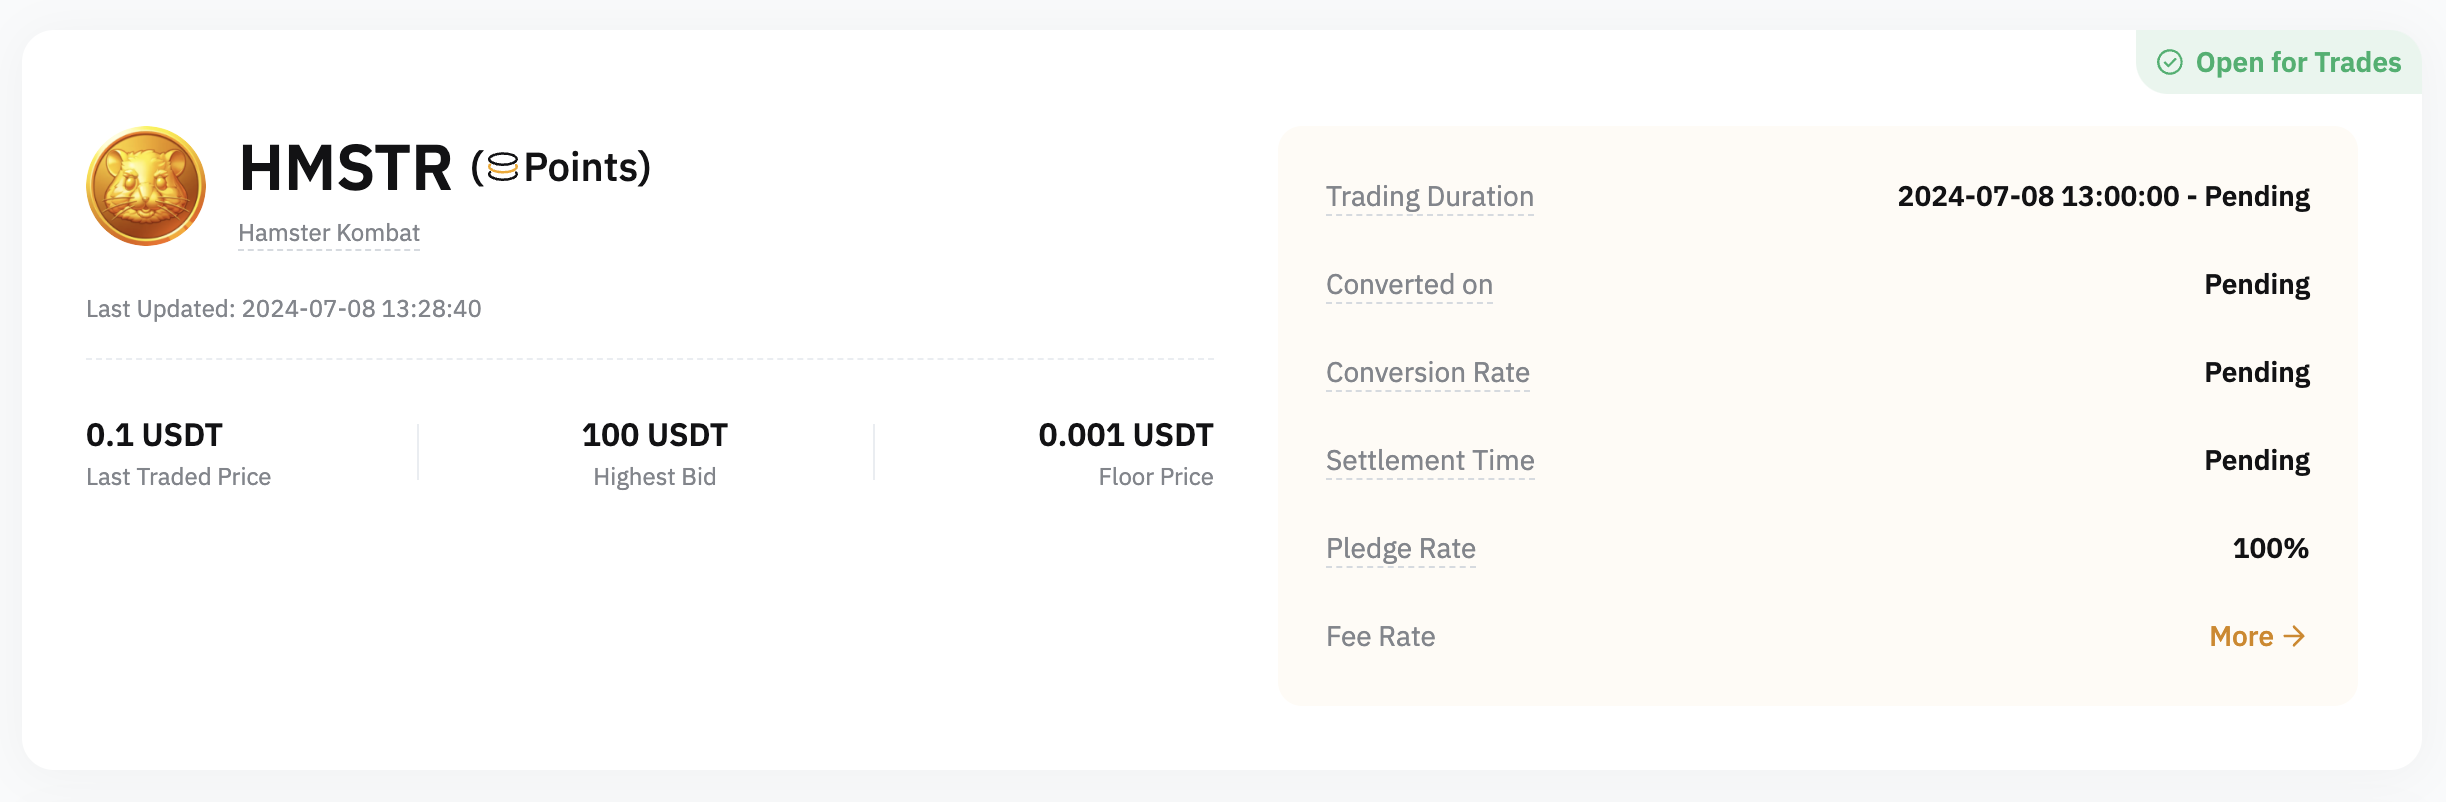The height and width of the screenshot is (802, 2446).
Task: Click the arrow icon next to More
Action: [x=2295, y=636]
